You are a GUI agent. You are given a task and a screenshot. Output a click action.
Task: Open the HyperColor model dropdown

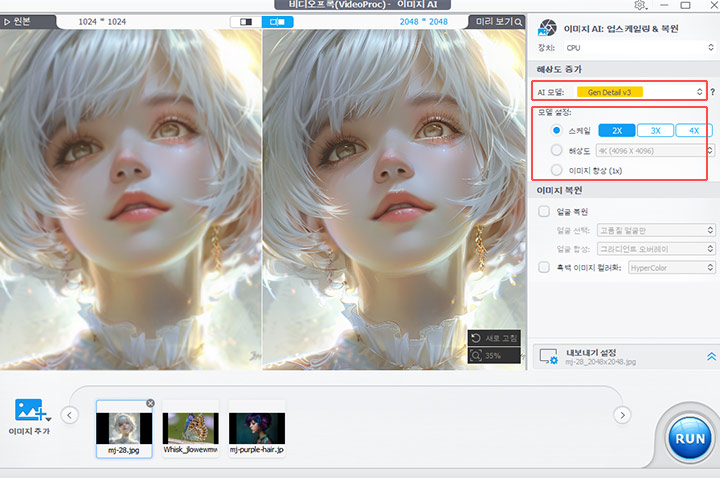(x=672, y=268)
